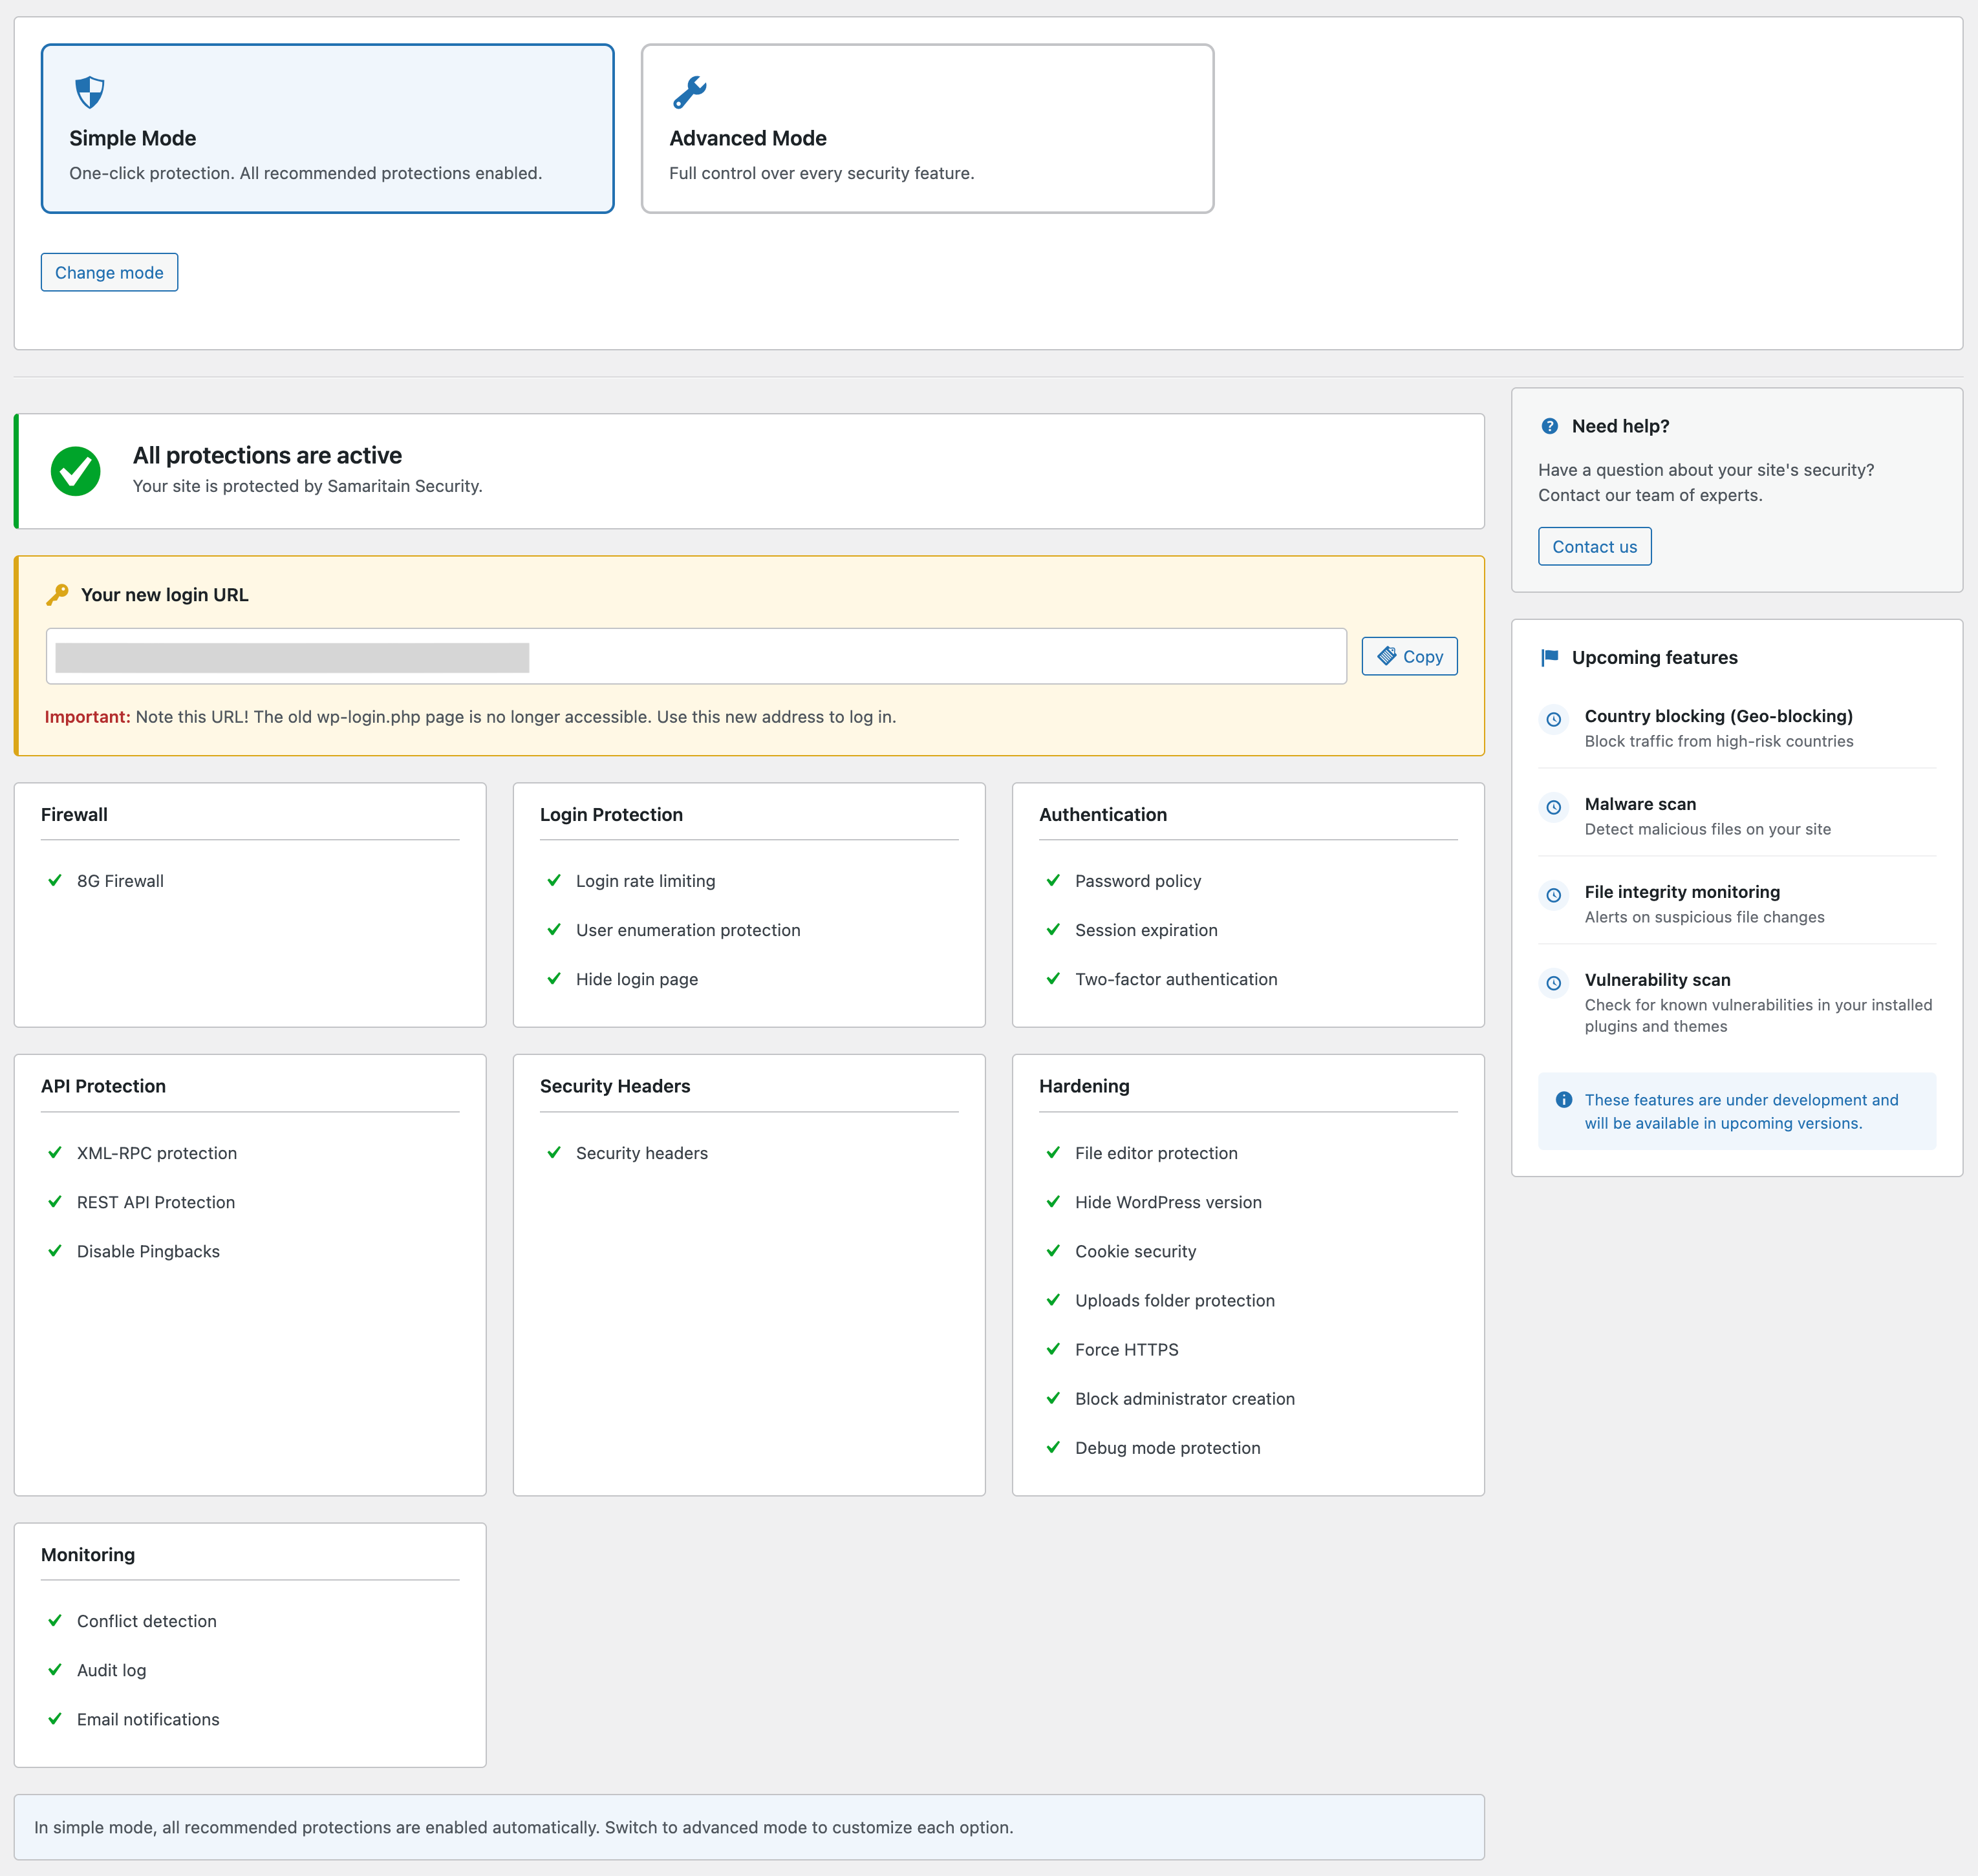Click the question mark Need help icon
Image resolution: width=1978 pixels, height=1876 pixels.
[x=1550, y=426]
